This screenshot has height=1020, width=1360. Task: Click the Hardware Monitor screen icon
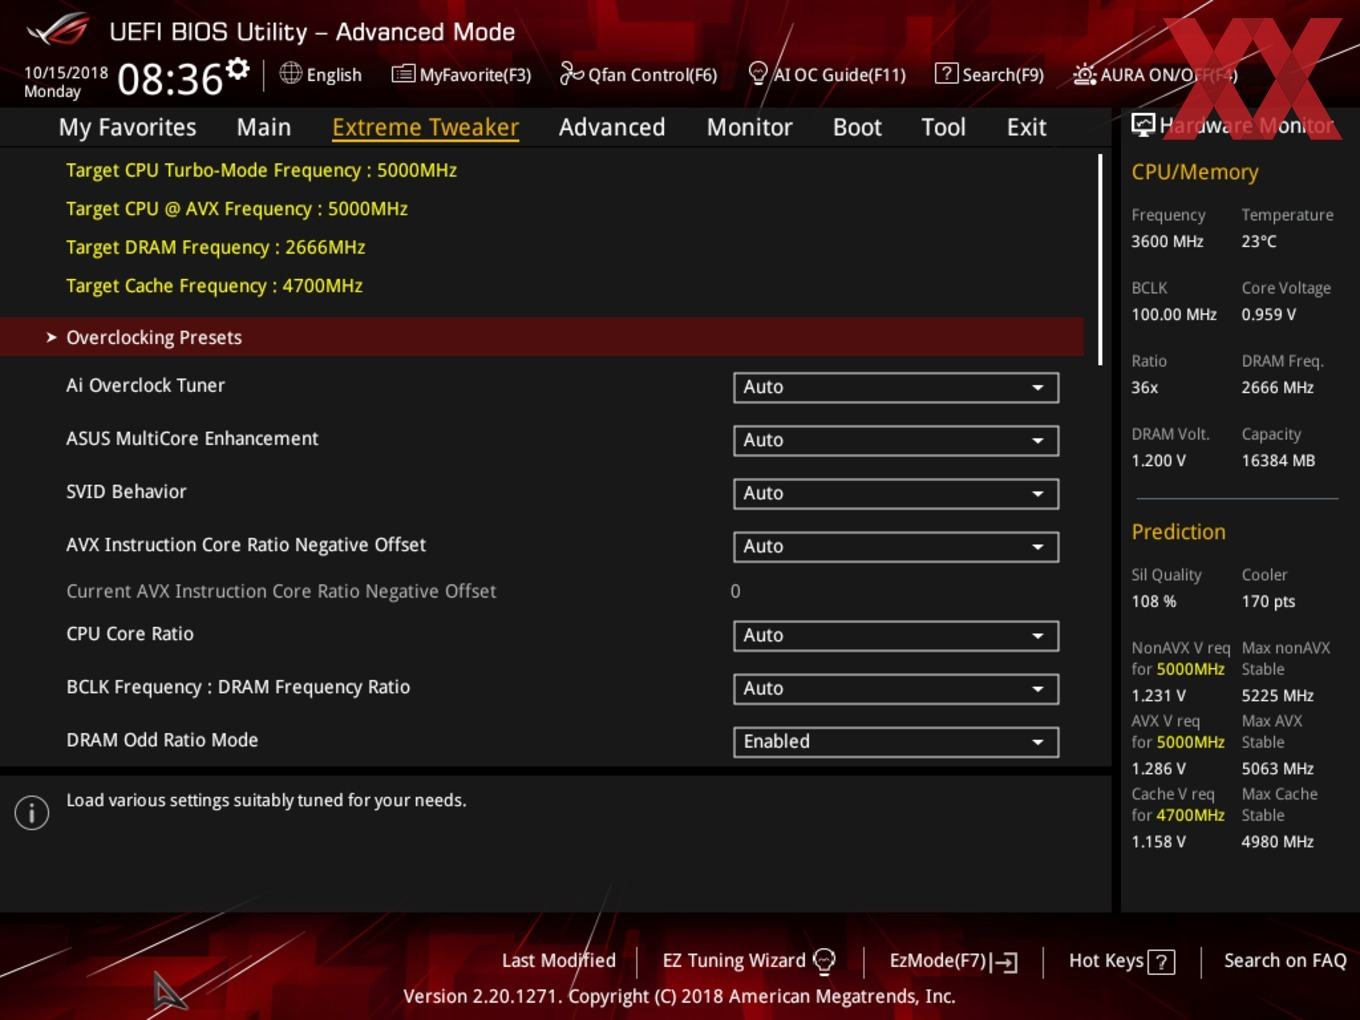tap(1143, 124)
